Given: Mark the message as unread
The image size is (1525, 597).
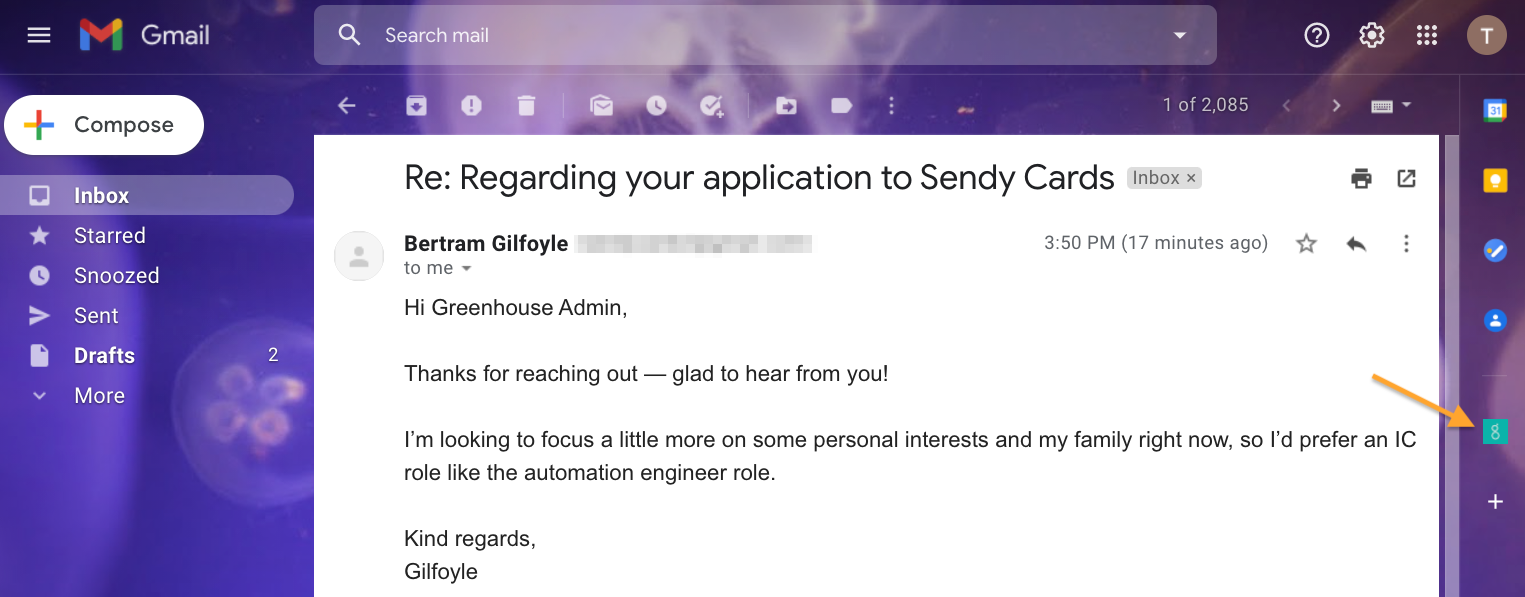Looking at the screenshot, I should point(601,105).
